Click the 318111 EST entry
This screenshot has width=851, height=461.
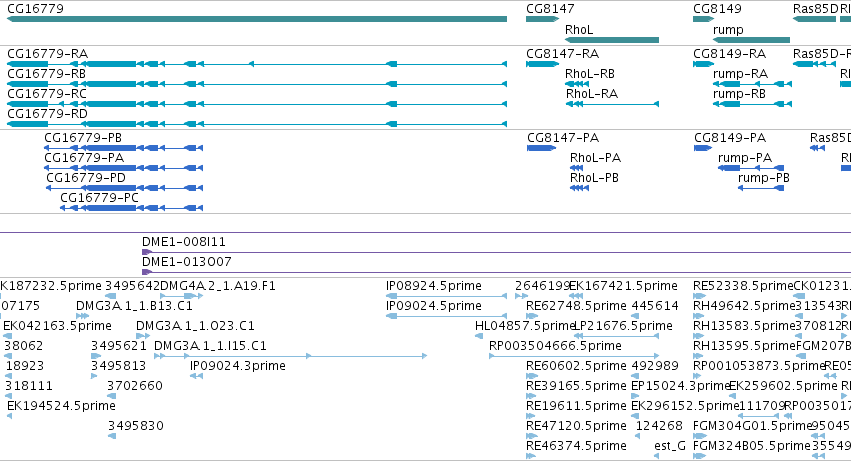point(8,396)
